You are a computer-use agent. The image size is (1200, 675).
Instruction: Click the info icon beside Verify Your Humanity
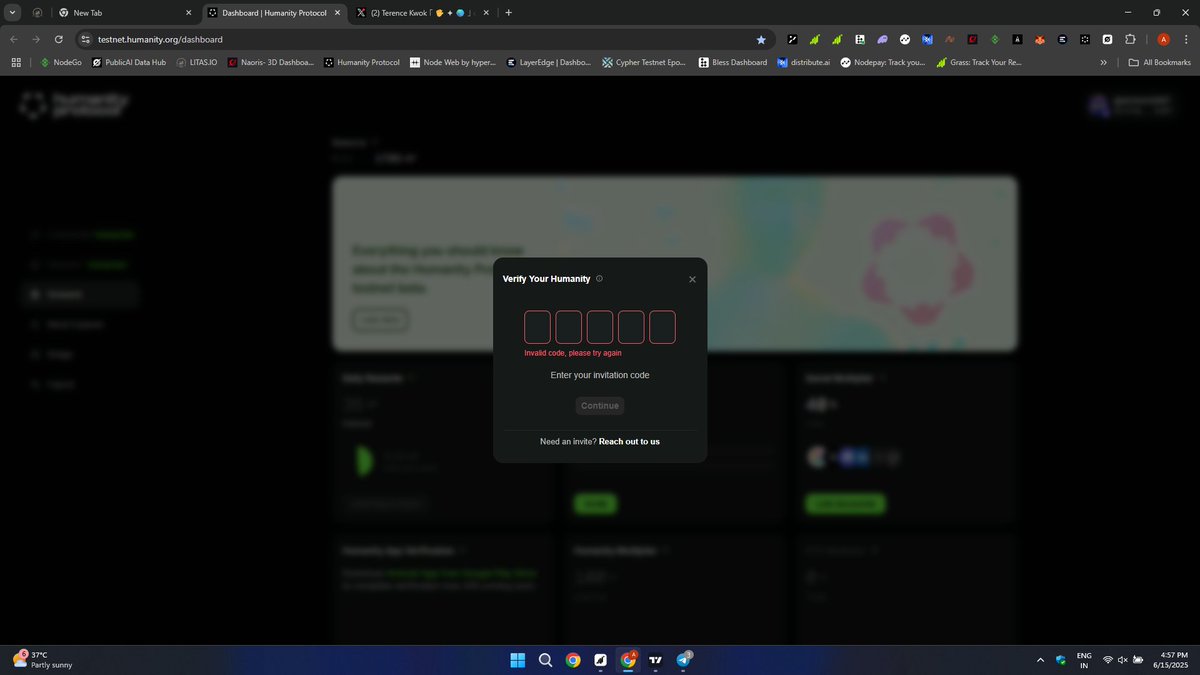click(599, 279)
